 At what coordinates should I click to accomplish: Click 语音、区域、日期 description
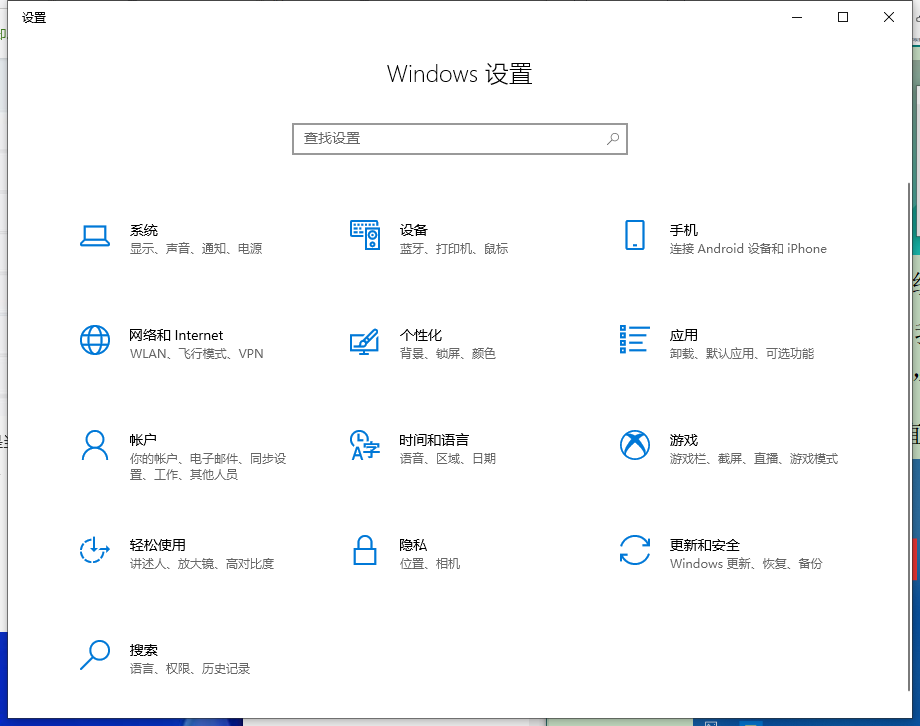448,459
